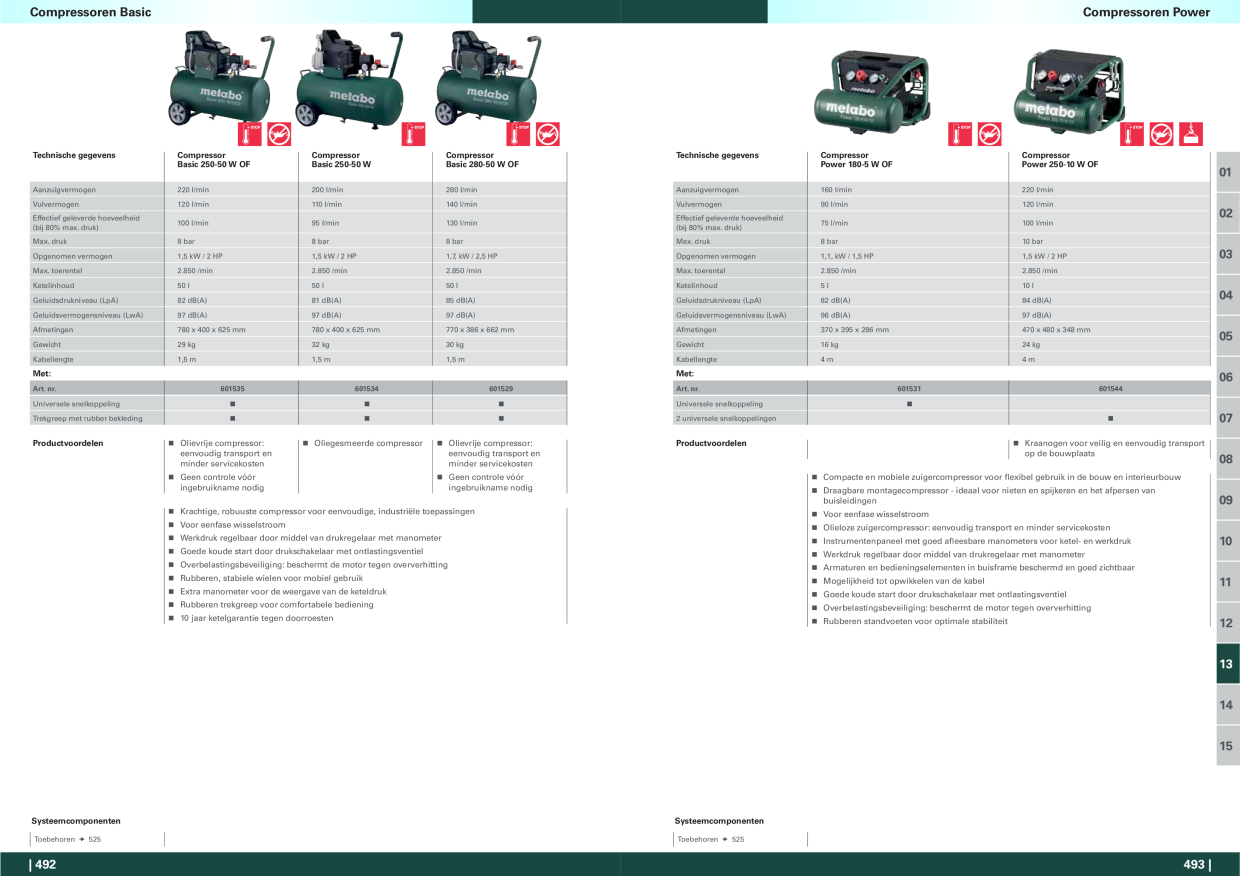This screenshot has height=876, width=1240.
Task: Click article number 601535
Action: pos(232,388)
